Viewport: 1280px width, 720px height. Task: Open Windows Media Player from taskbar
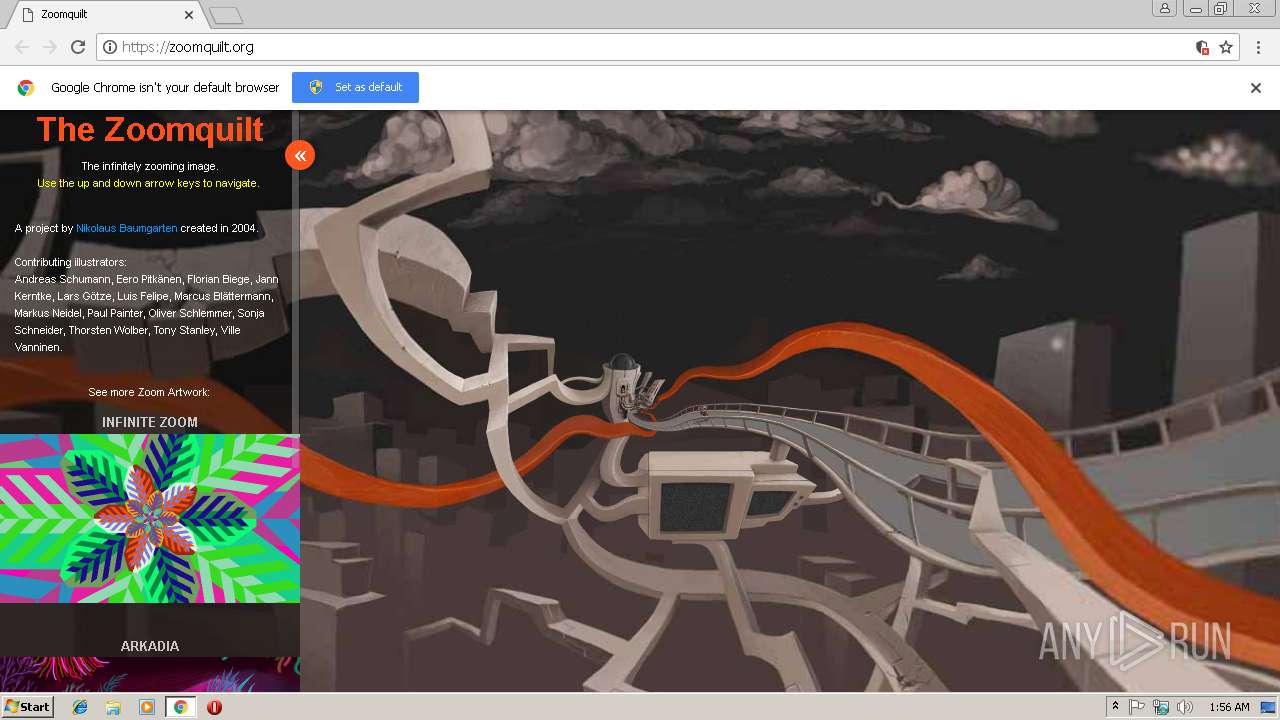coord(147,707)
